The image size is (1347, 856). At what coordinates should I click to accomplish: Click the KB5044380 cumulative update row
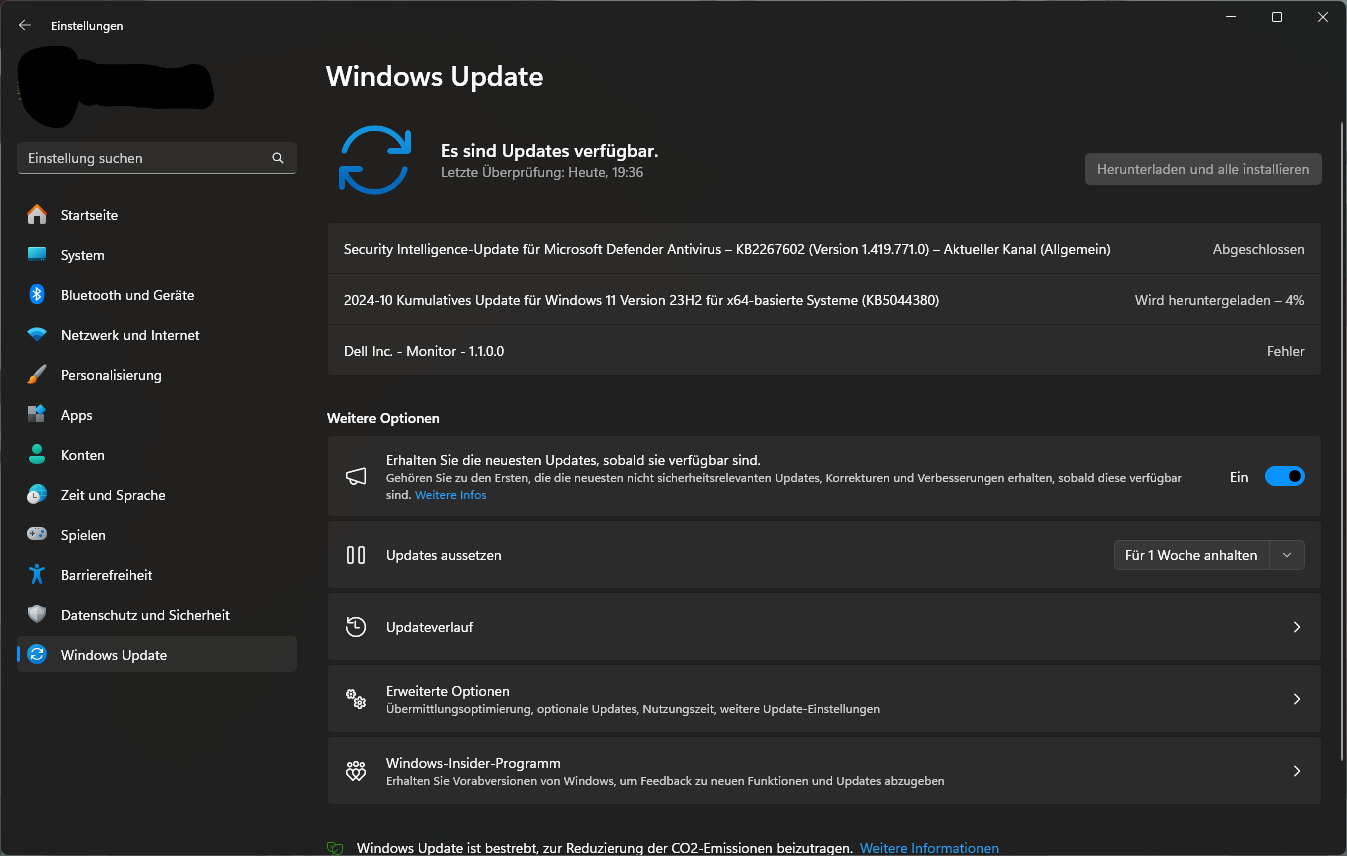824,300
